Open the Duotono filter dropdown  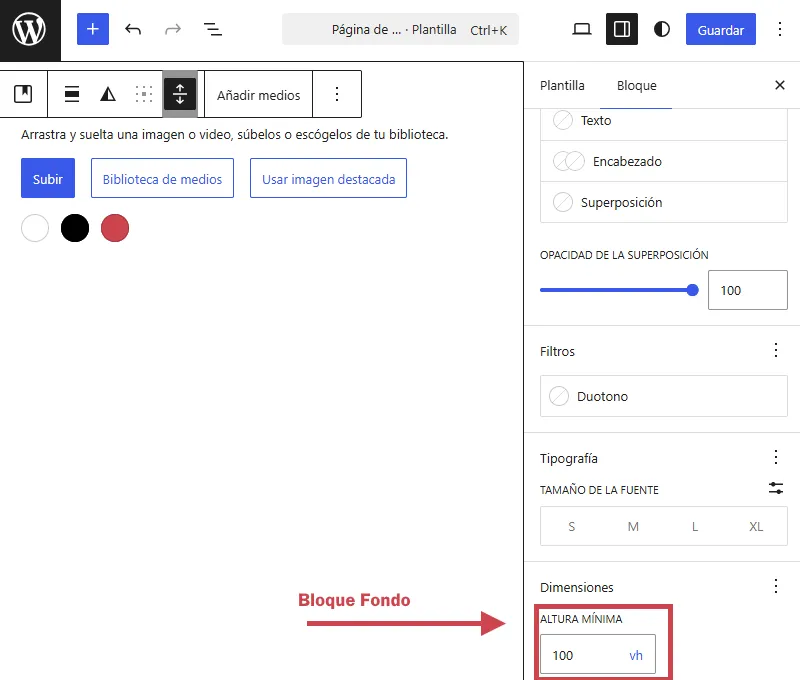pos(663,396)
